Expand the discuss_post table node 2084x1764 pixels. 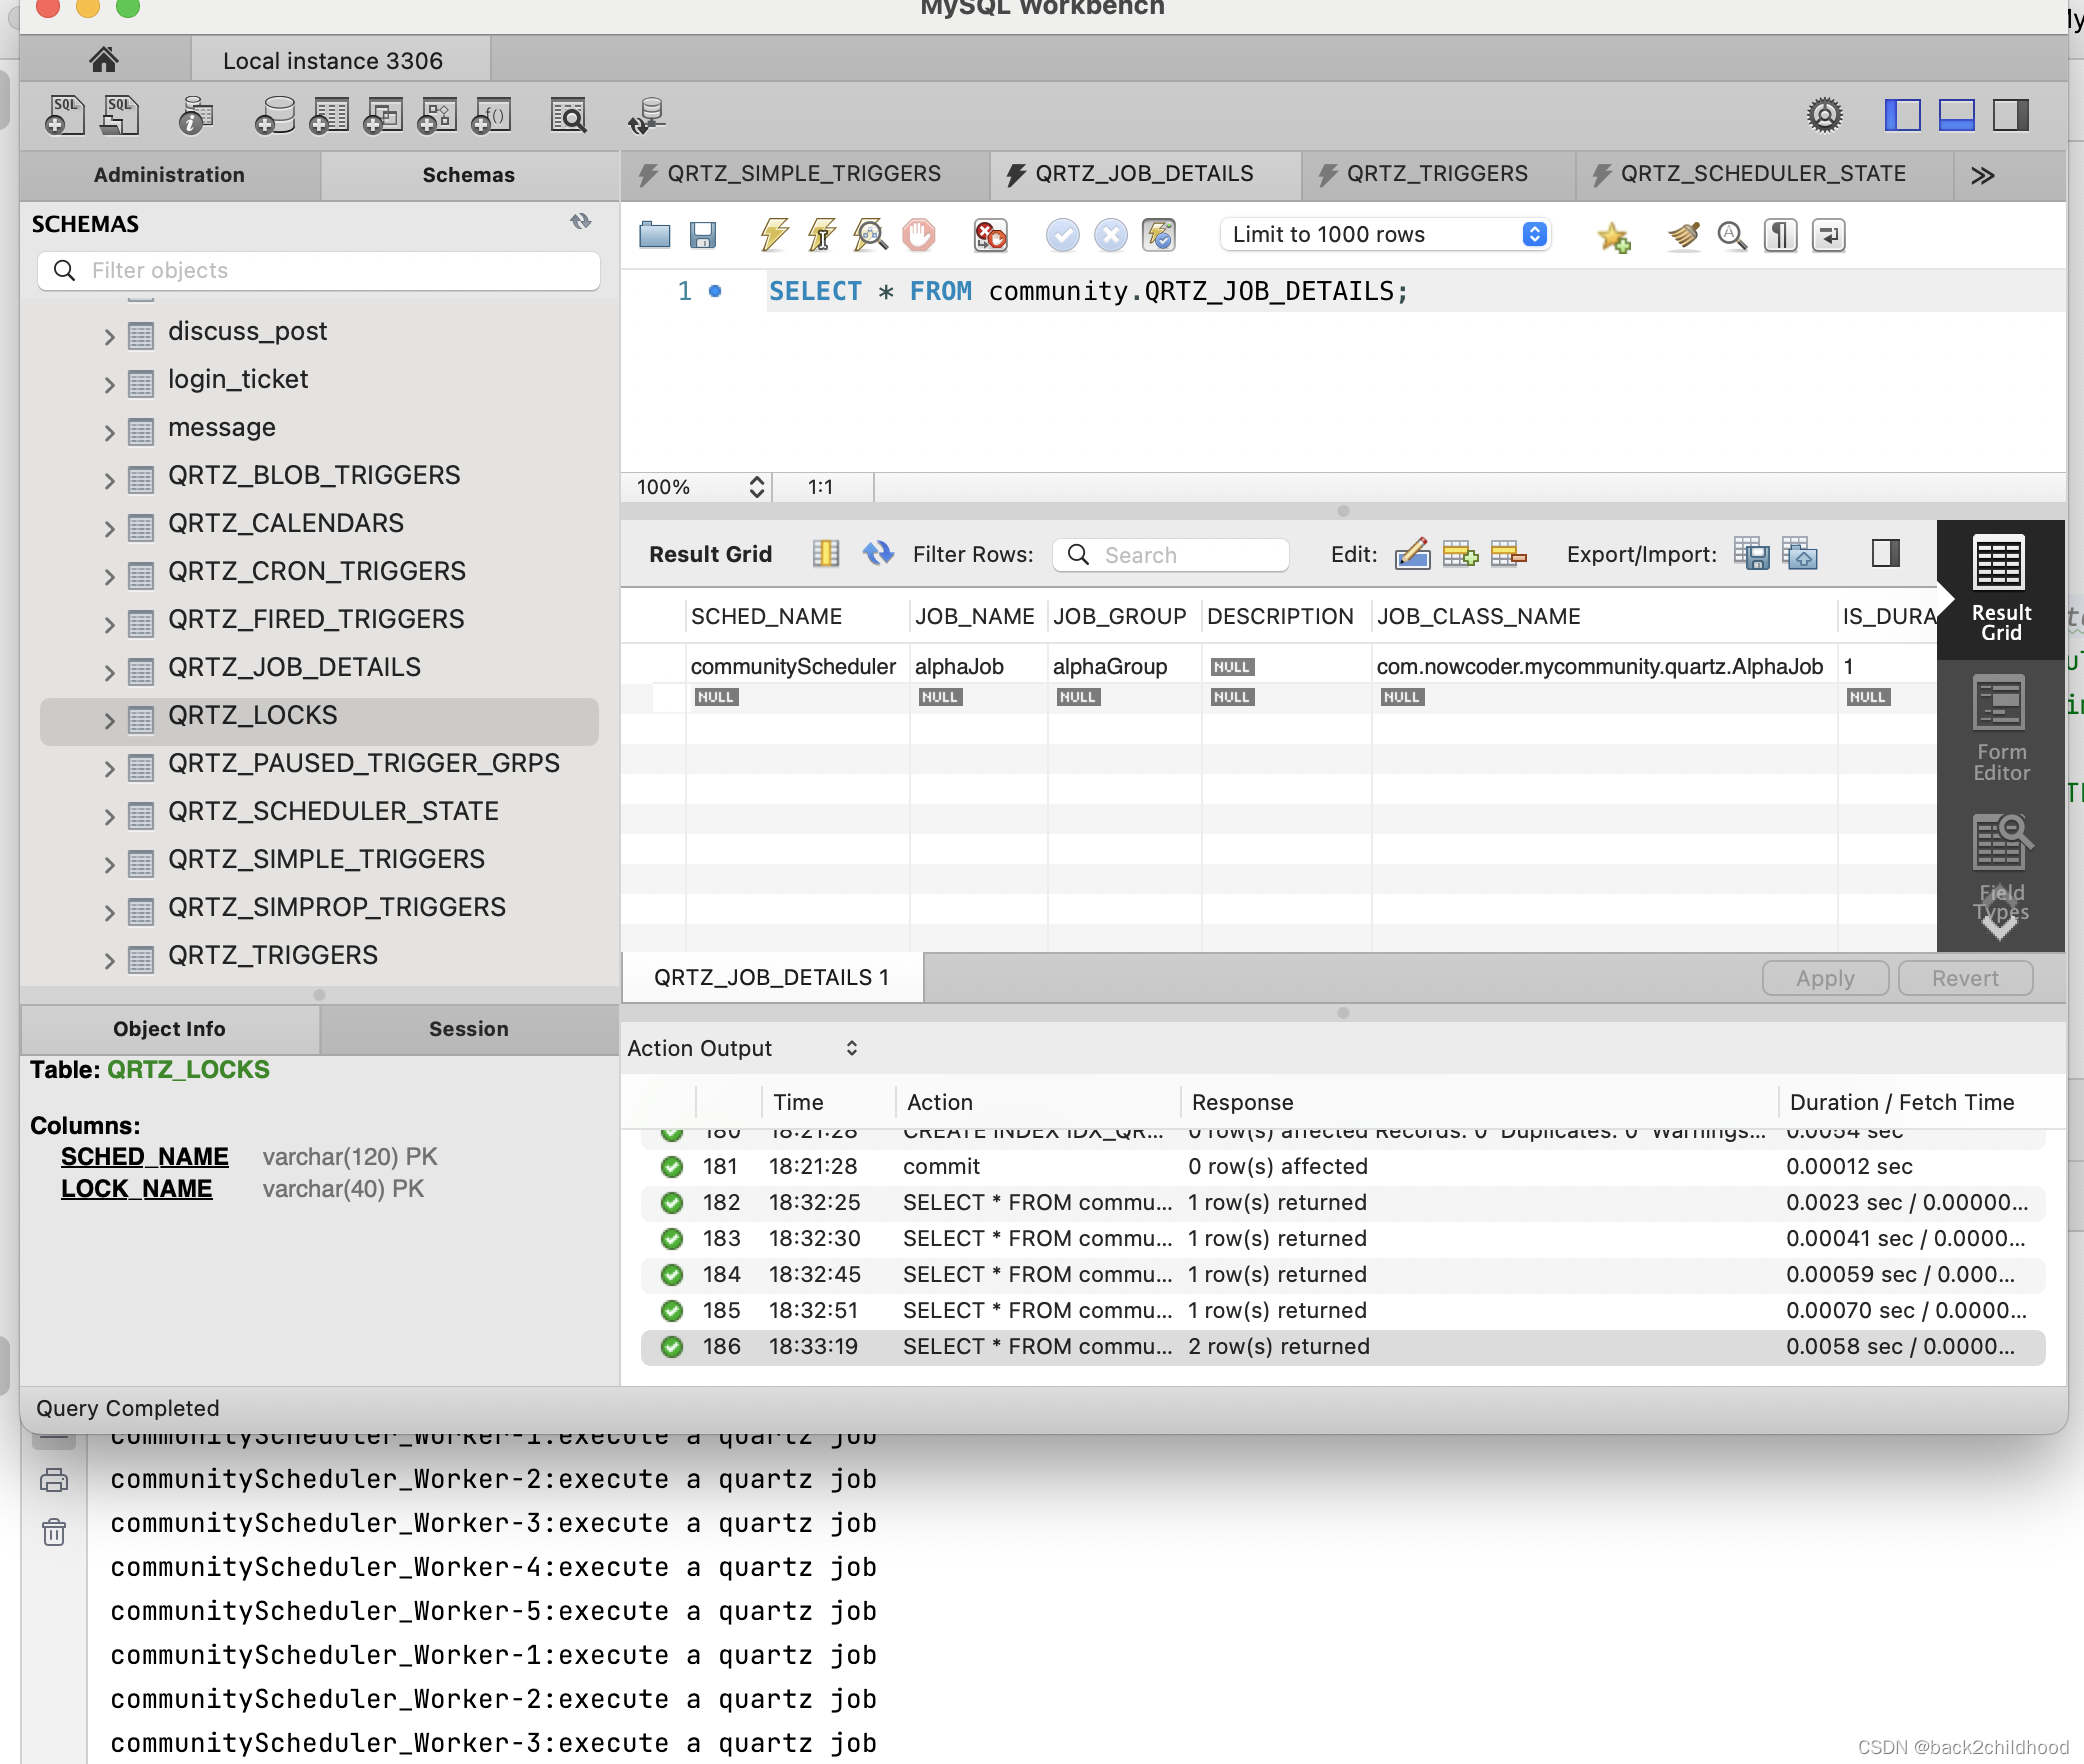tap(110, 336)
